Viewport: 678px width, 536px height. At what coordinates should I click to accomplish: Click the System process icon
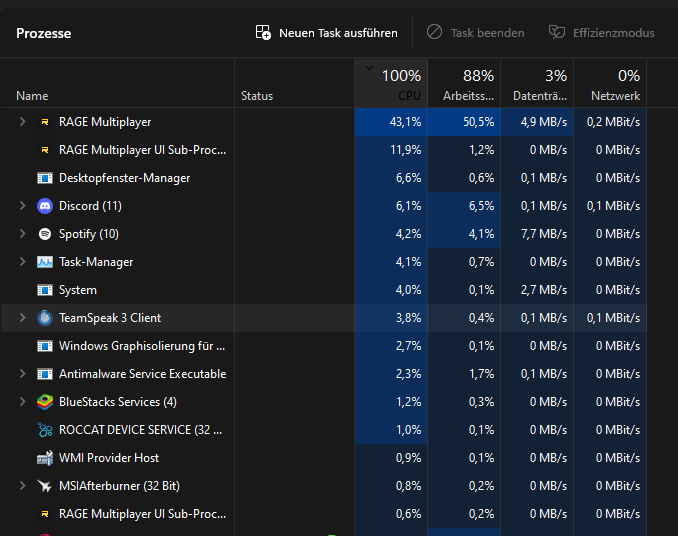tap(45, 290)
